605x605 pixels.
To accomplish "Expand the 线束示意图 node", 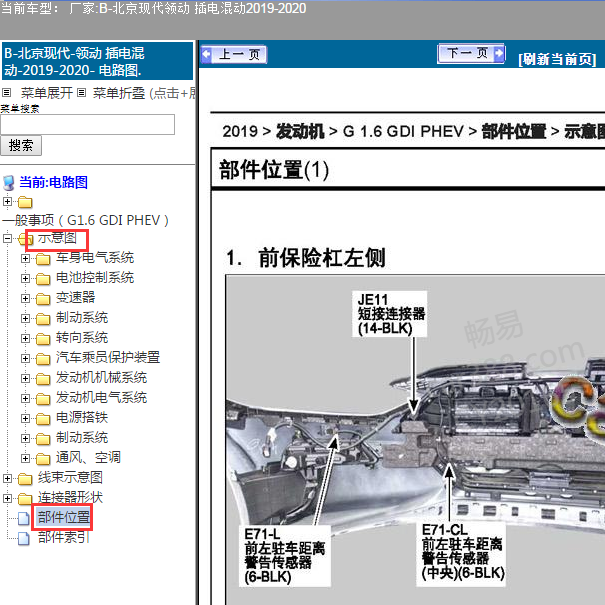I will tap(7, 479).
